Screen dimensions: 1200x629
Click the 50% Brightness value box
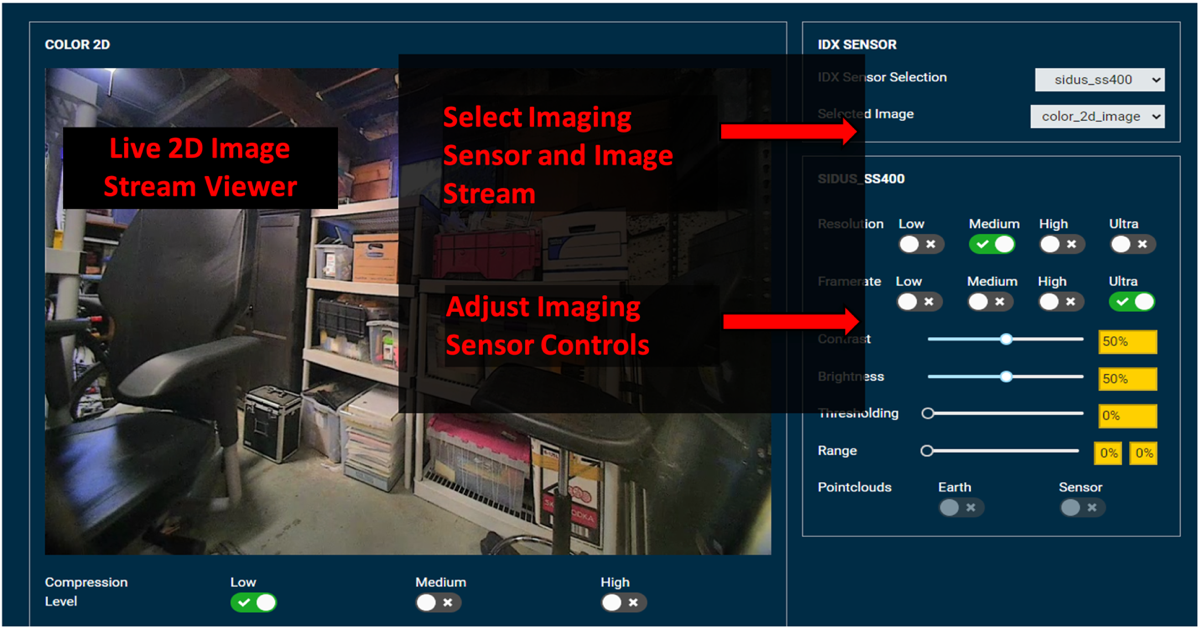pos(1127,378)
